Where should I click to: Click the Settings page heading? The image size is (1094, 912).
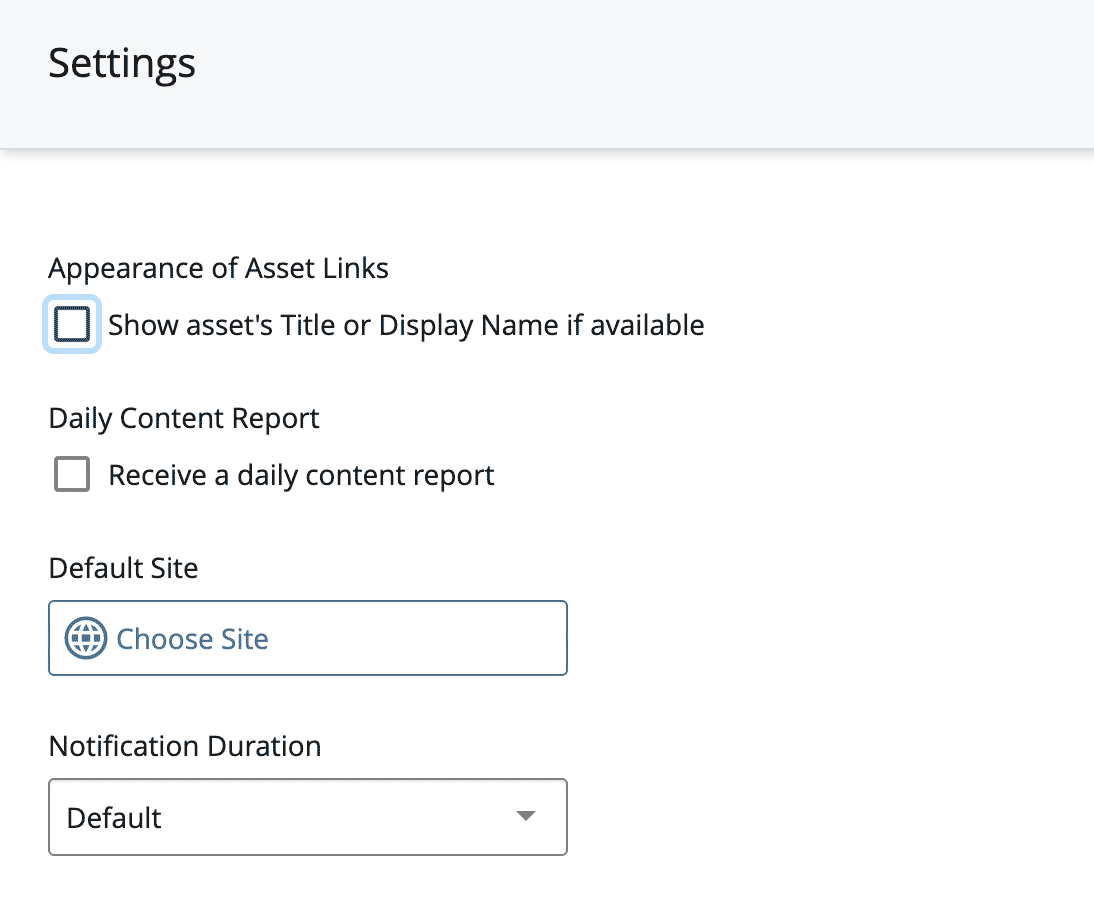(x=121, y=63)
